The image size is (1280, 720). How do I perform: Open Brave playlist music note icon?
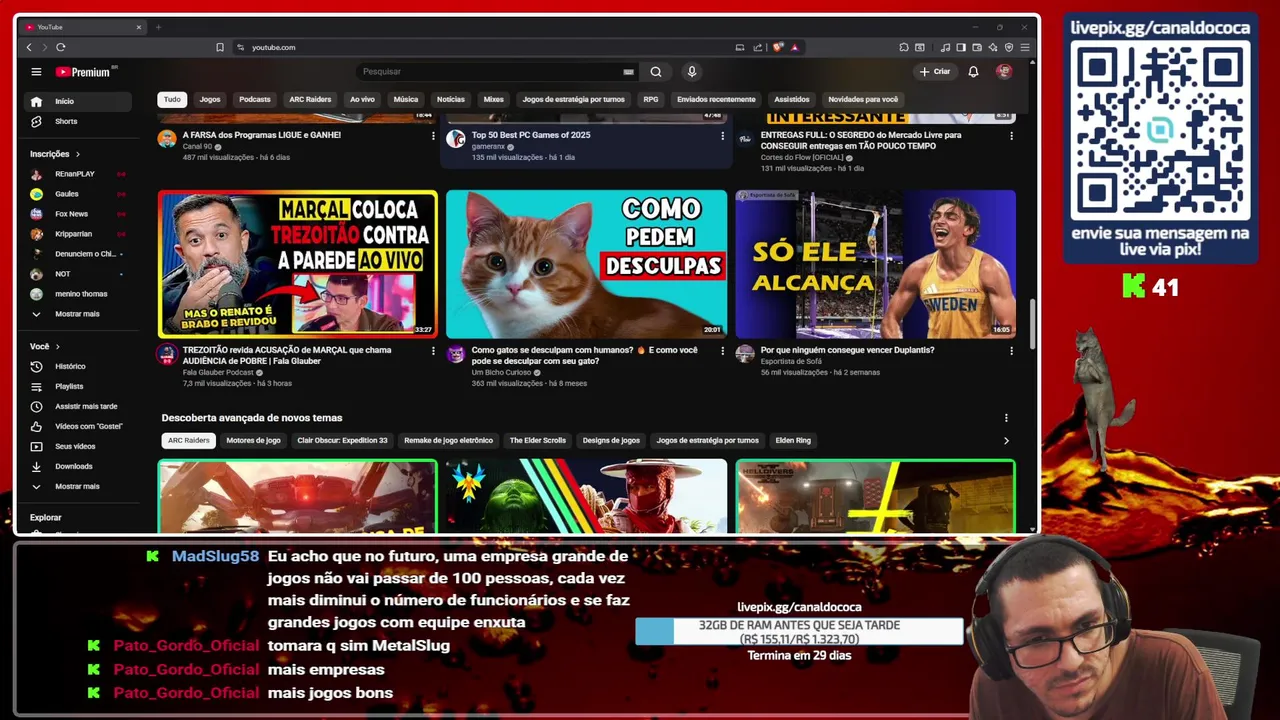coord(946,47)
